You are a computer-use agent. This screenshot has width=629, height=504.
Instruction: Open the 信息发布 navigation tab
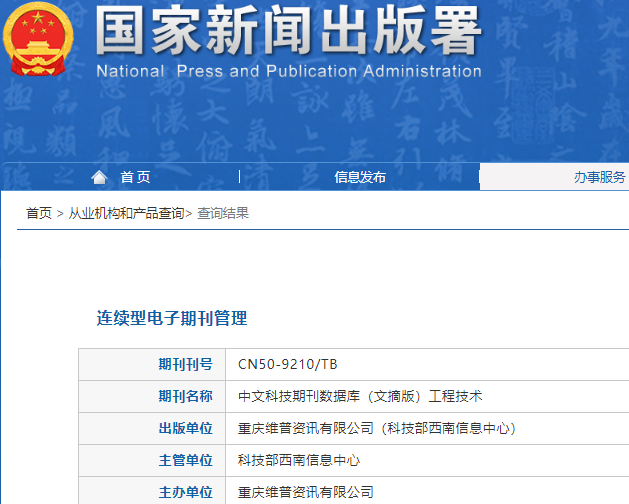click(360, 177)
